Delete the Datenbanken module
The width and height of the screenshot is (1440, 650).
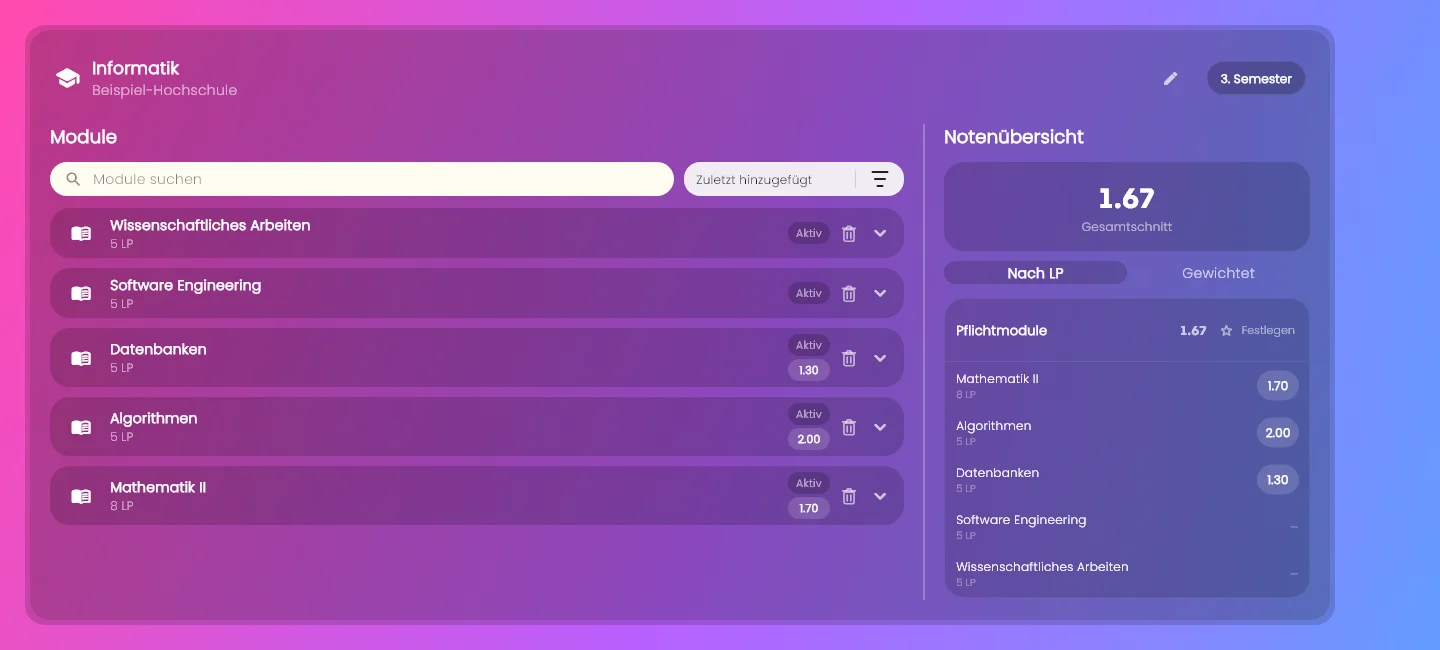(849, 358)
